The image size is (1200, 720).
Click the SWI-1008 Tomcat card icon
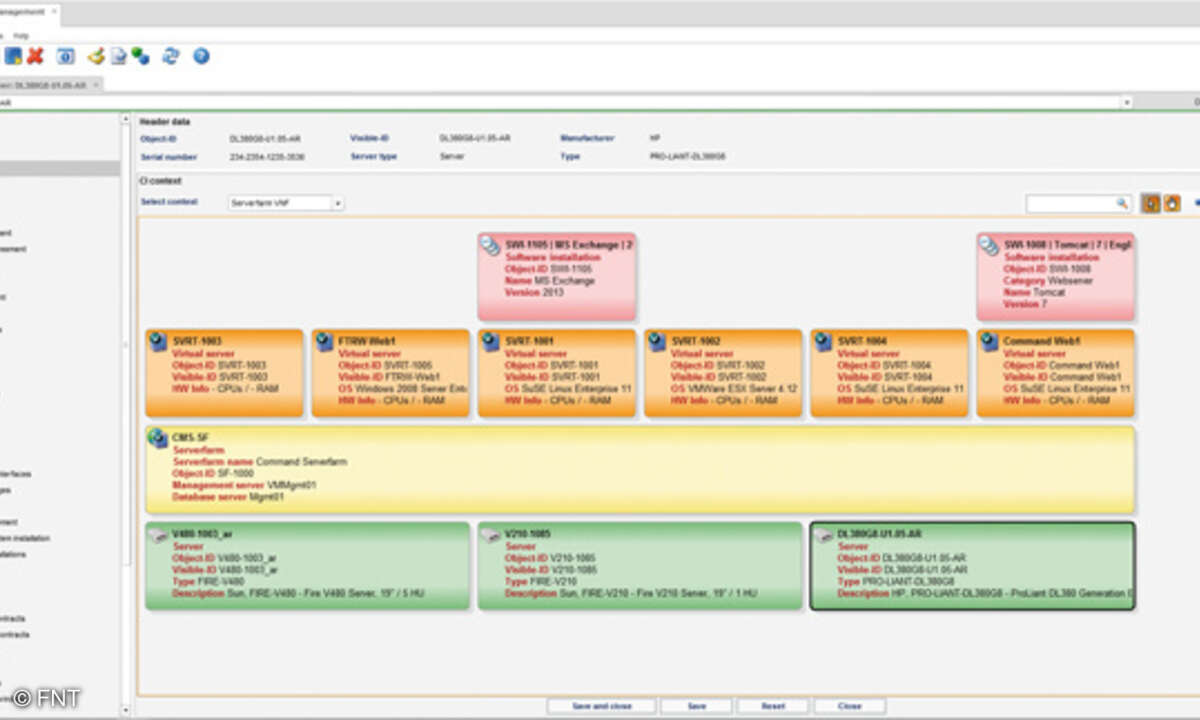click(989, 246)
